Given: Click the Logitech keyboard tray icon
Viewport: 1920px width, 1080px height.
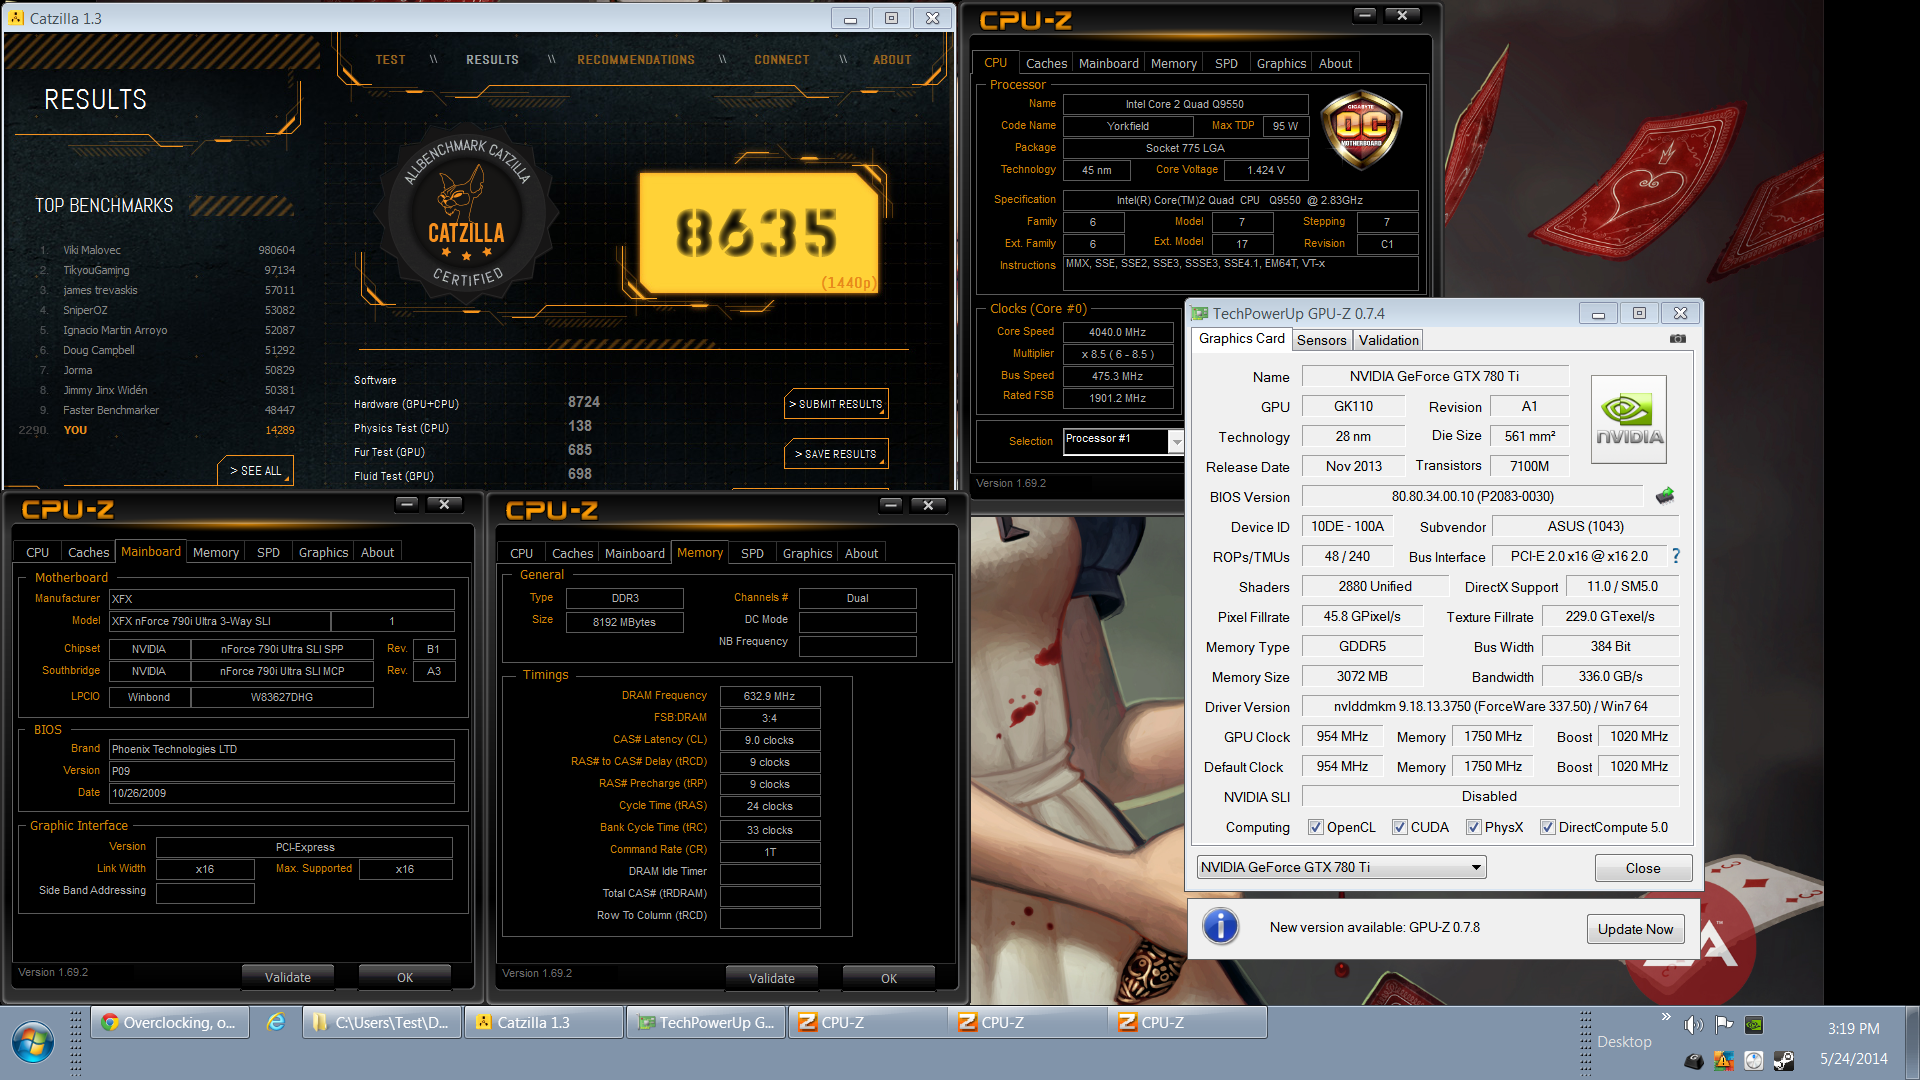Looking at the screenshot, I should [x=1693, y=1061].
